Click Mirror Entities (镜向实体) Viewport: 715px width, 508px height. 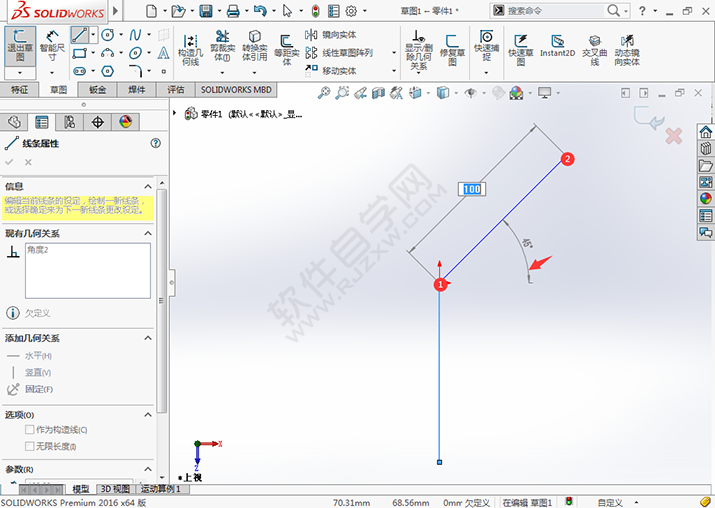(x=331, y=35)
